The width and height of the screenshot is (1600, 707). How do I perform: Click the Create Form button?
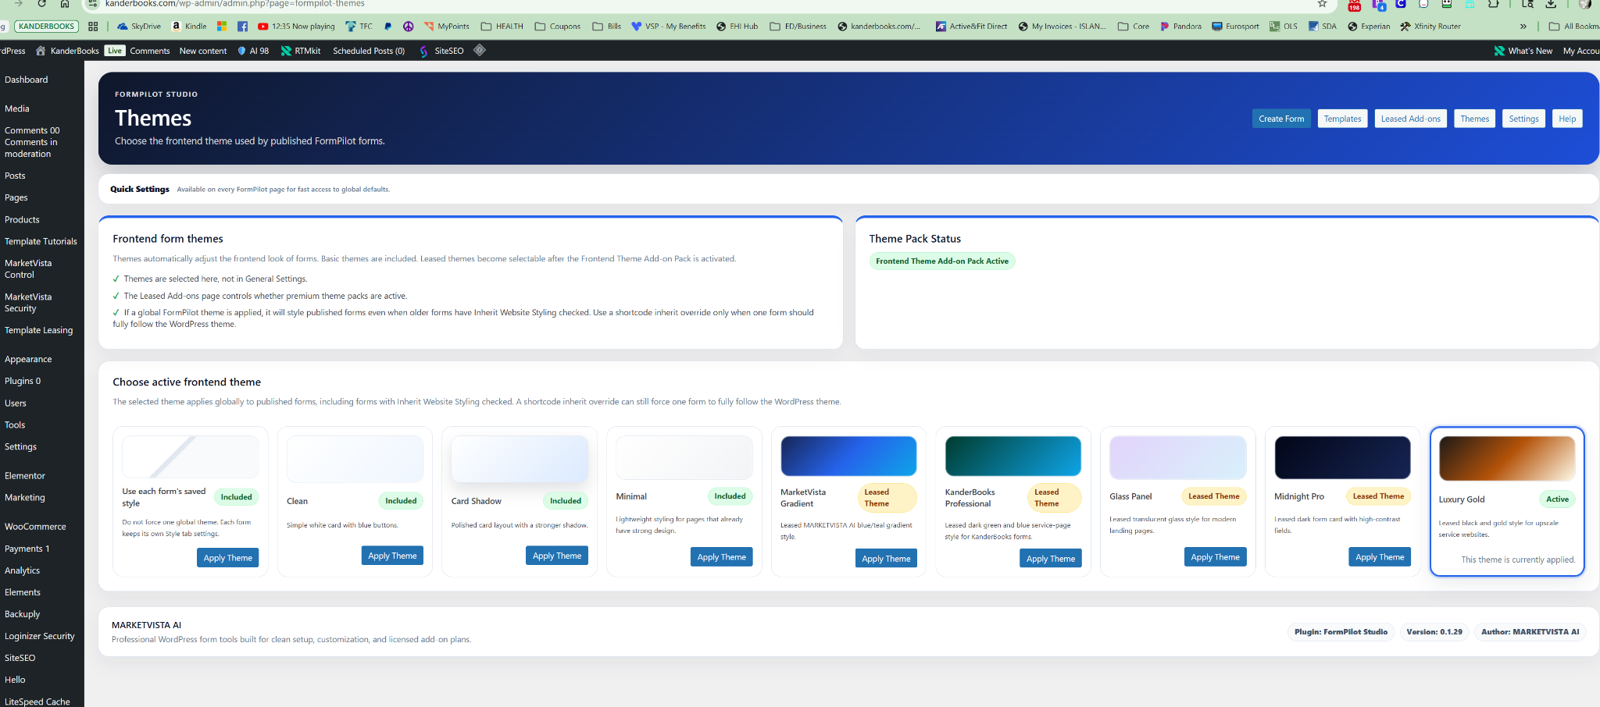(x=1281, y=118)
